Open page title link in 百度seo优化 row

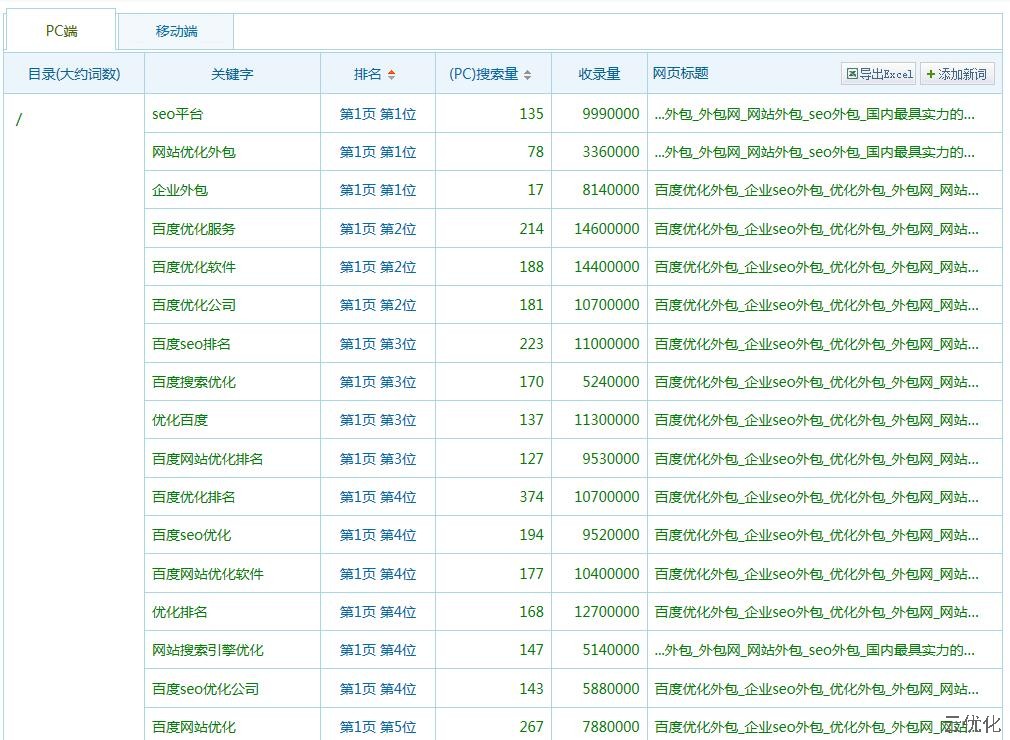pos(817,535)
